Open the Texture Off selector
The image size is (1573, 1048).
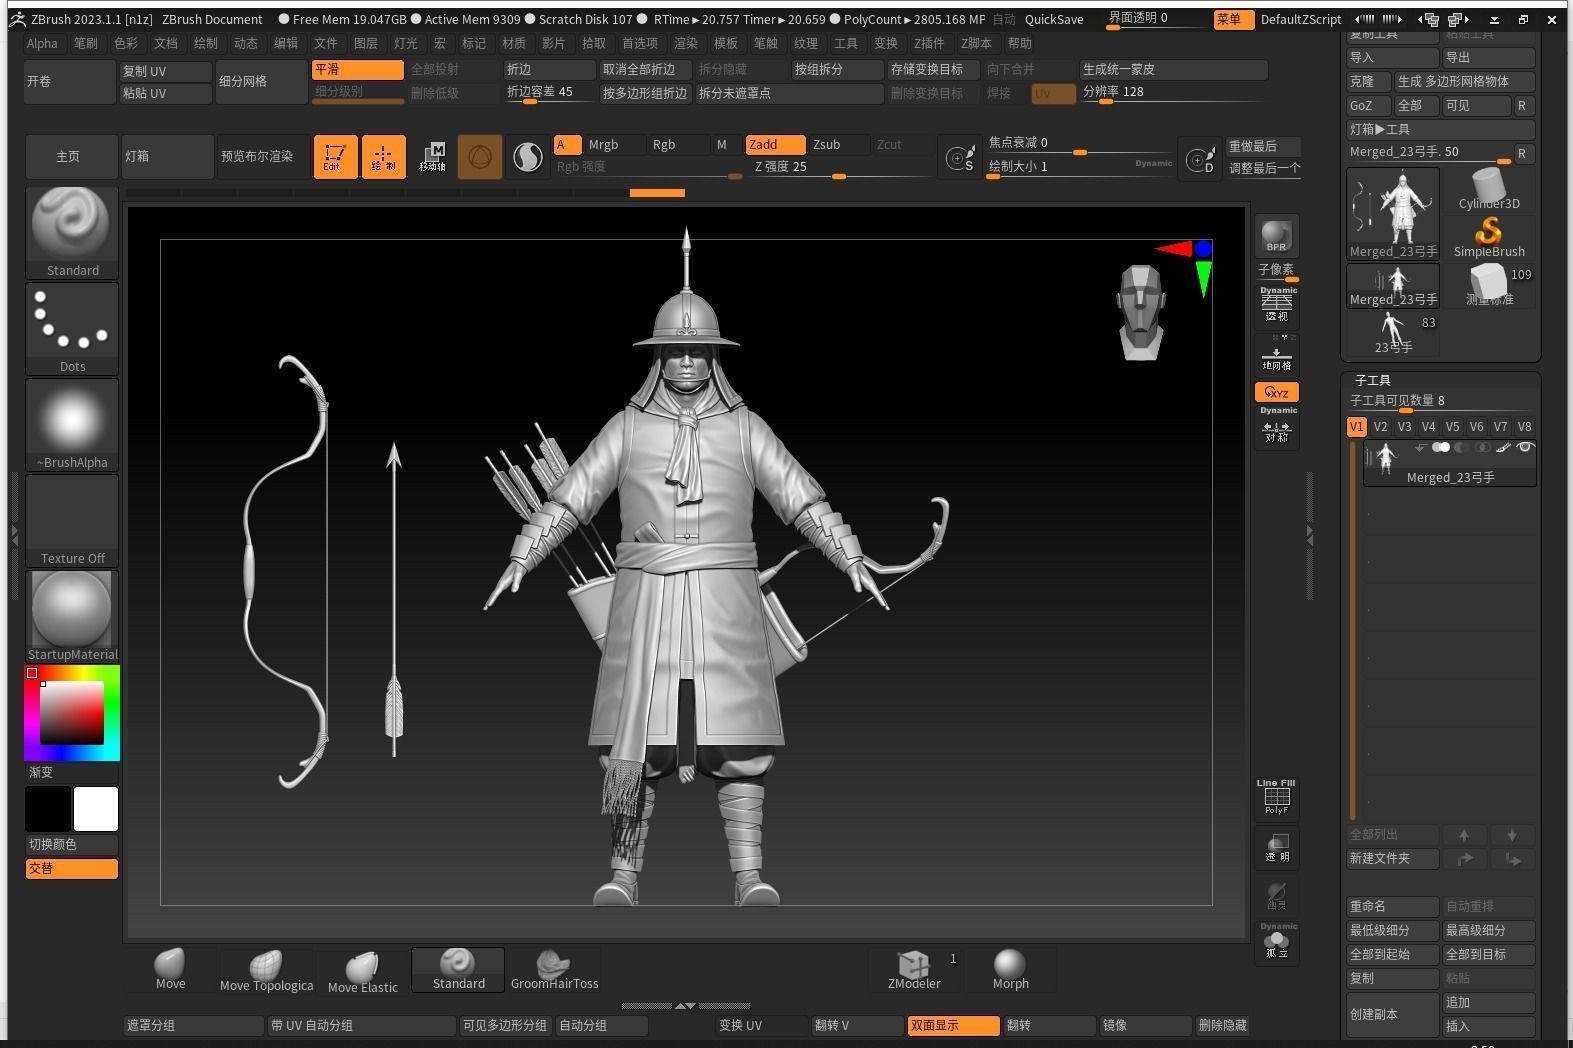72,520
